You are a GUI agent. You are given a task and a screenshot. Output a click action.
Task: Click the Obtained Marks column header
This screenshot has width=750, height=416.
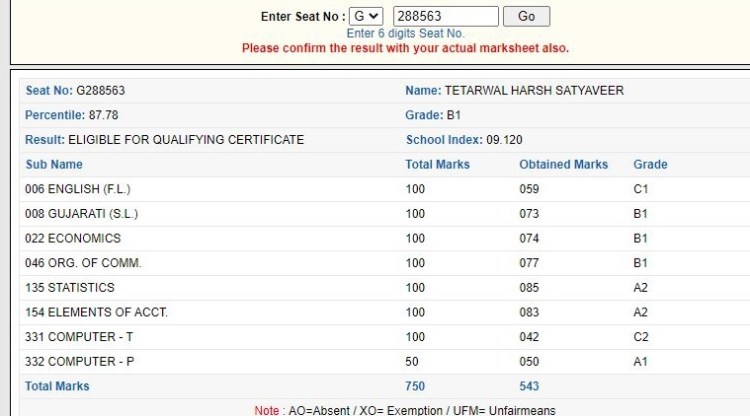(x=563, y=164)
